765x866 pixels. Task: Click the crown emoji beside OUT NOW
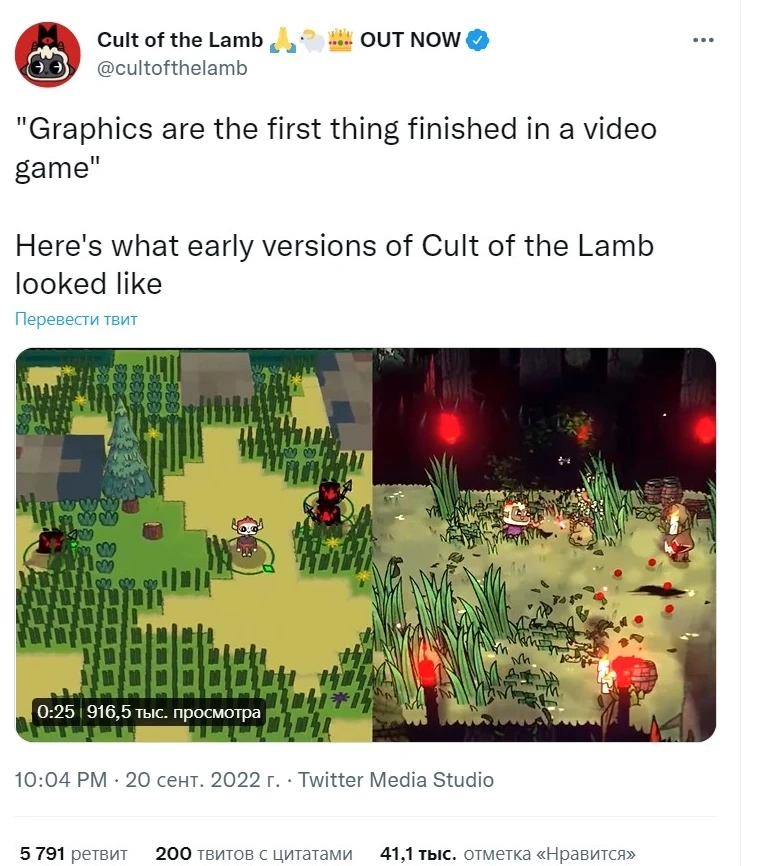[x=340, y=40]
